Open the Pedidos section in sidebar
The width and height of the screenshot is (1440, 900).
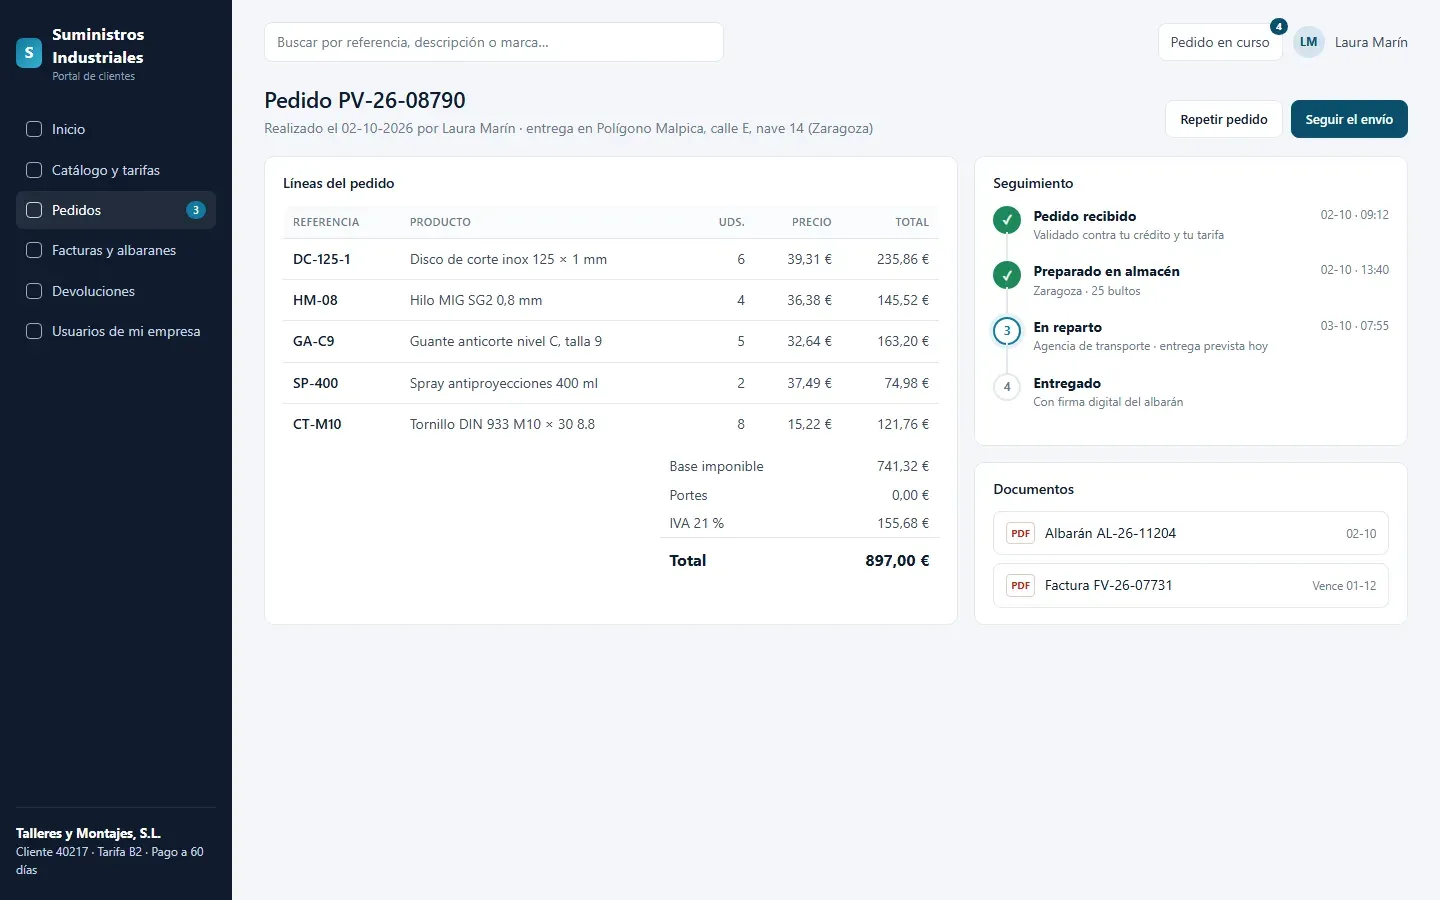pos(116,210)
